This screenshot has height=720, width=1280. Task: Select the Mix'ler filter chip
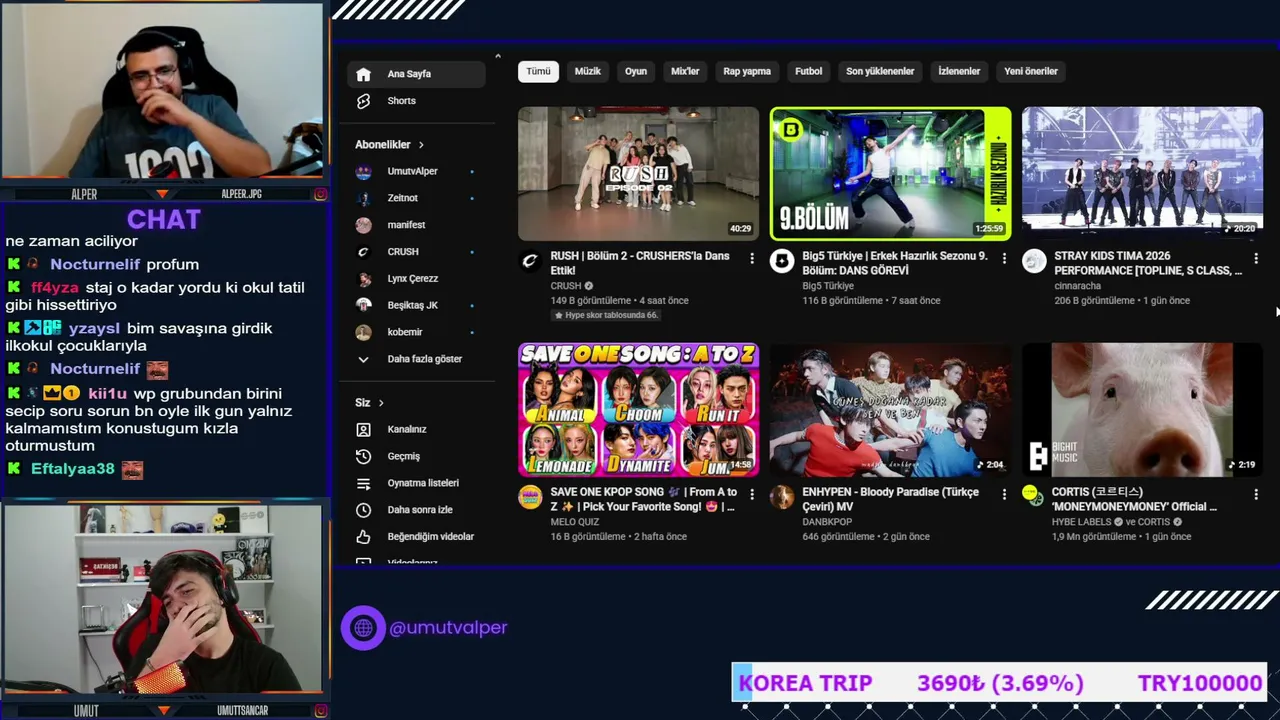(x=685, y=71)
